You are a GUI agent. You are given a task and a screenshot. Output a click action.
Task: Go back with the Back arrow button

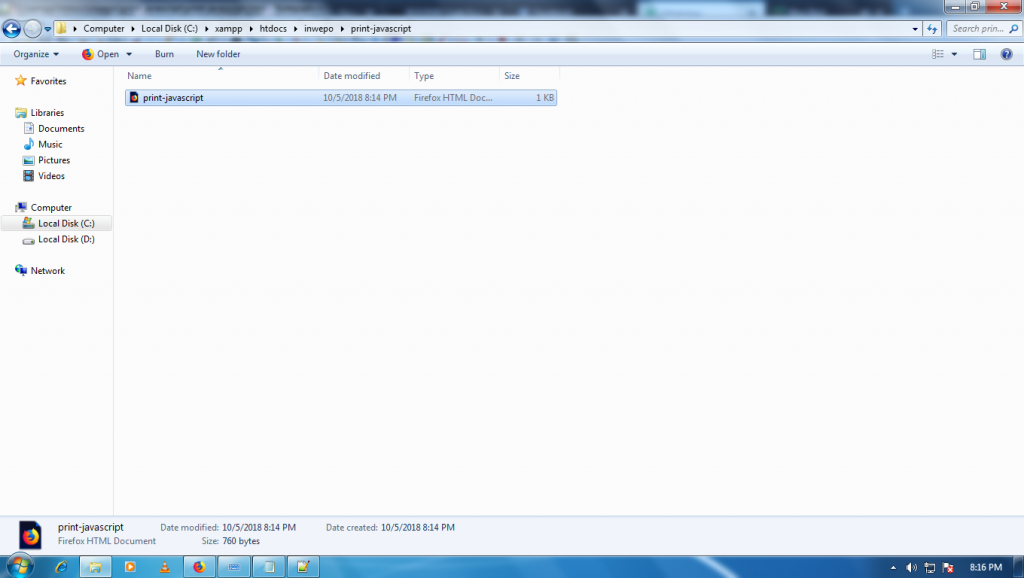[x=11, y=29]
